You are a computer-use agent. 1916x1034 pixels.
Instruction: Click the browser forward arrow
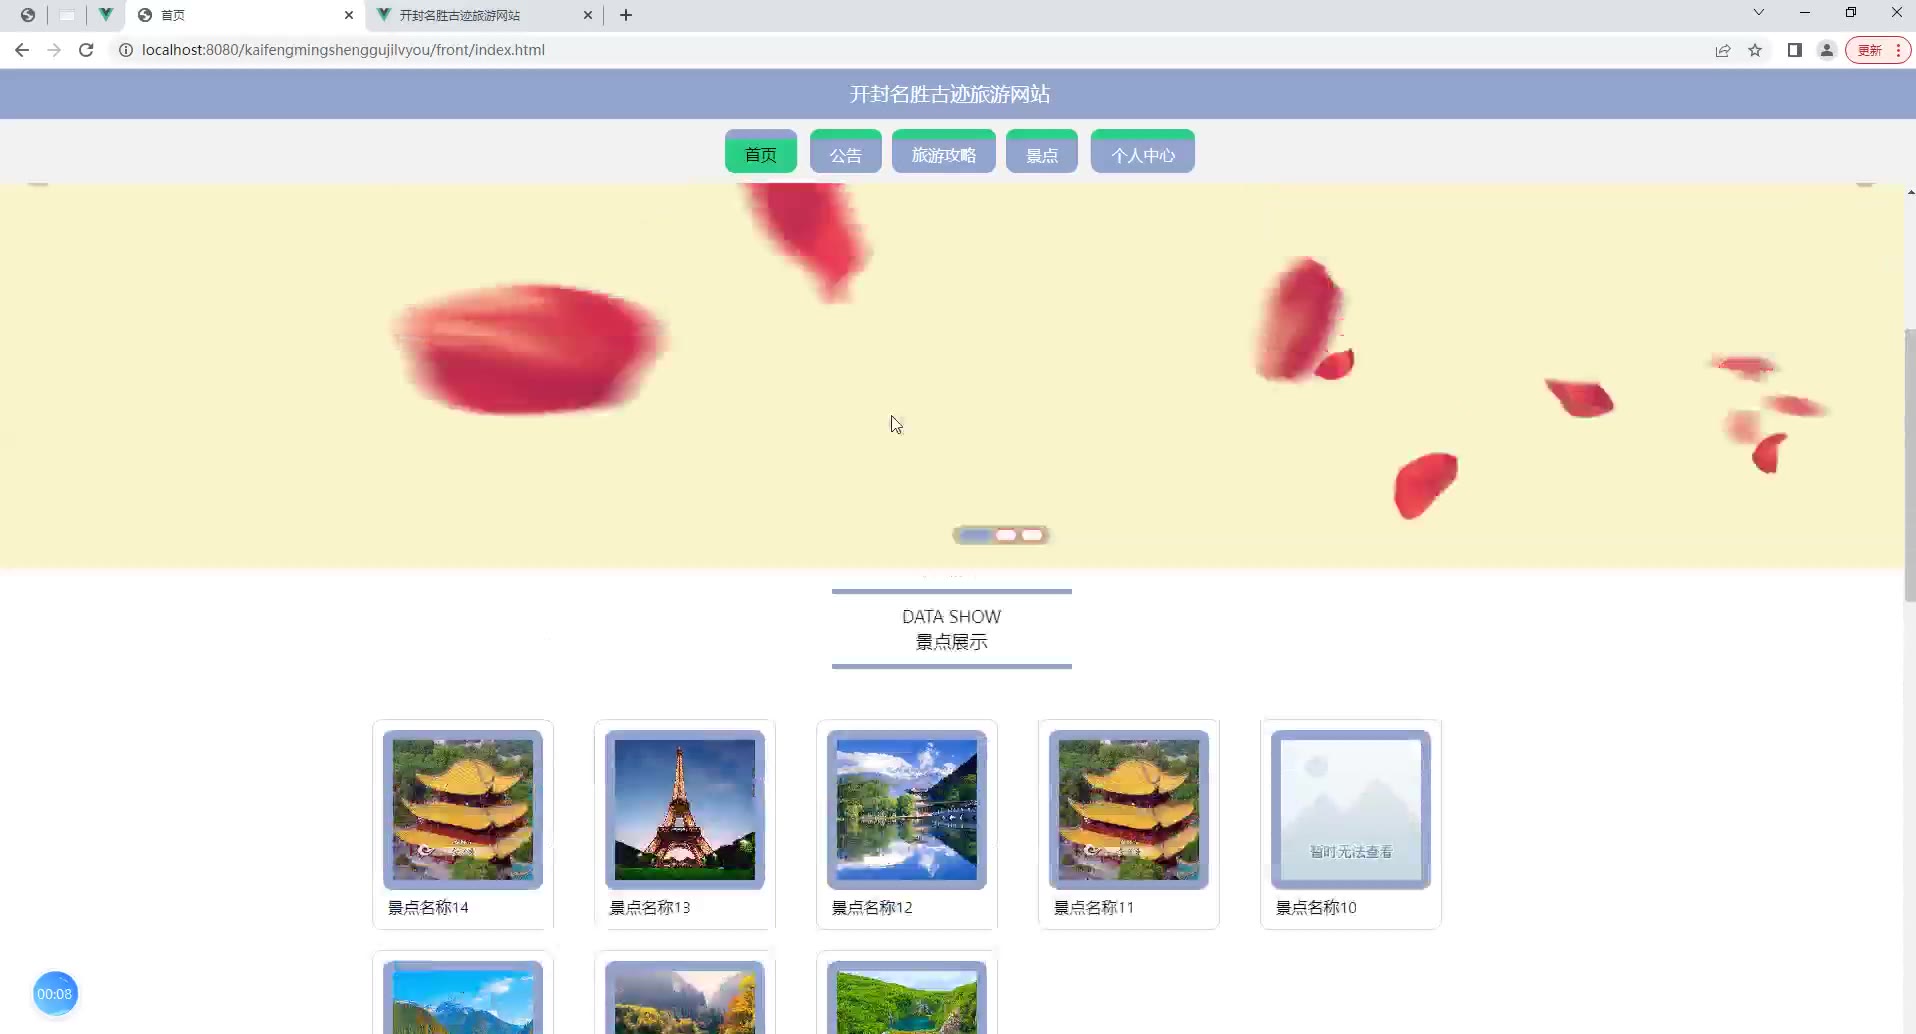[54, 50]
